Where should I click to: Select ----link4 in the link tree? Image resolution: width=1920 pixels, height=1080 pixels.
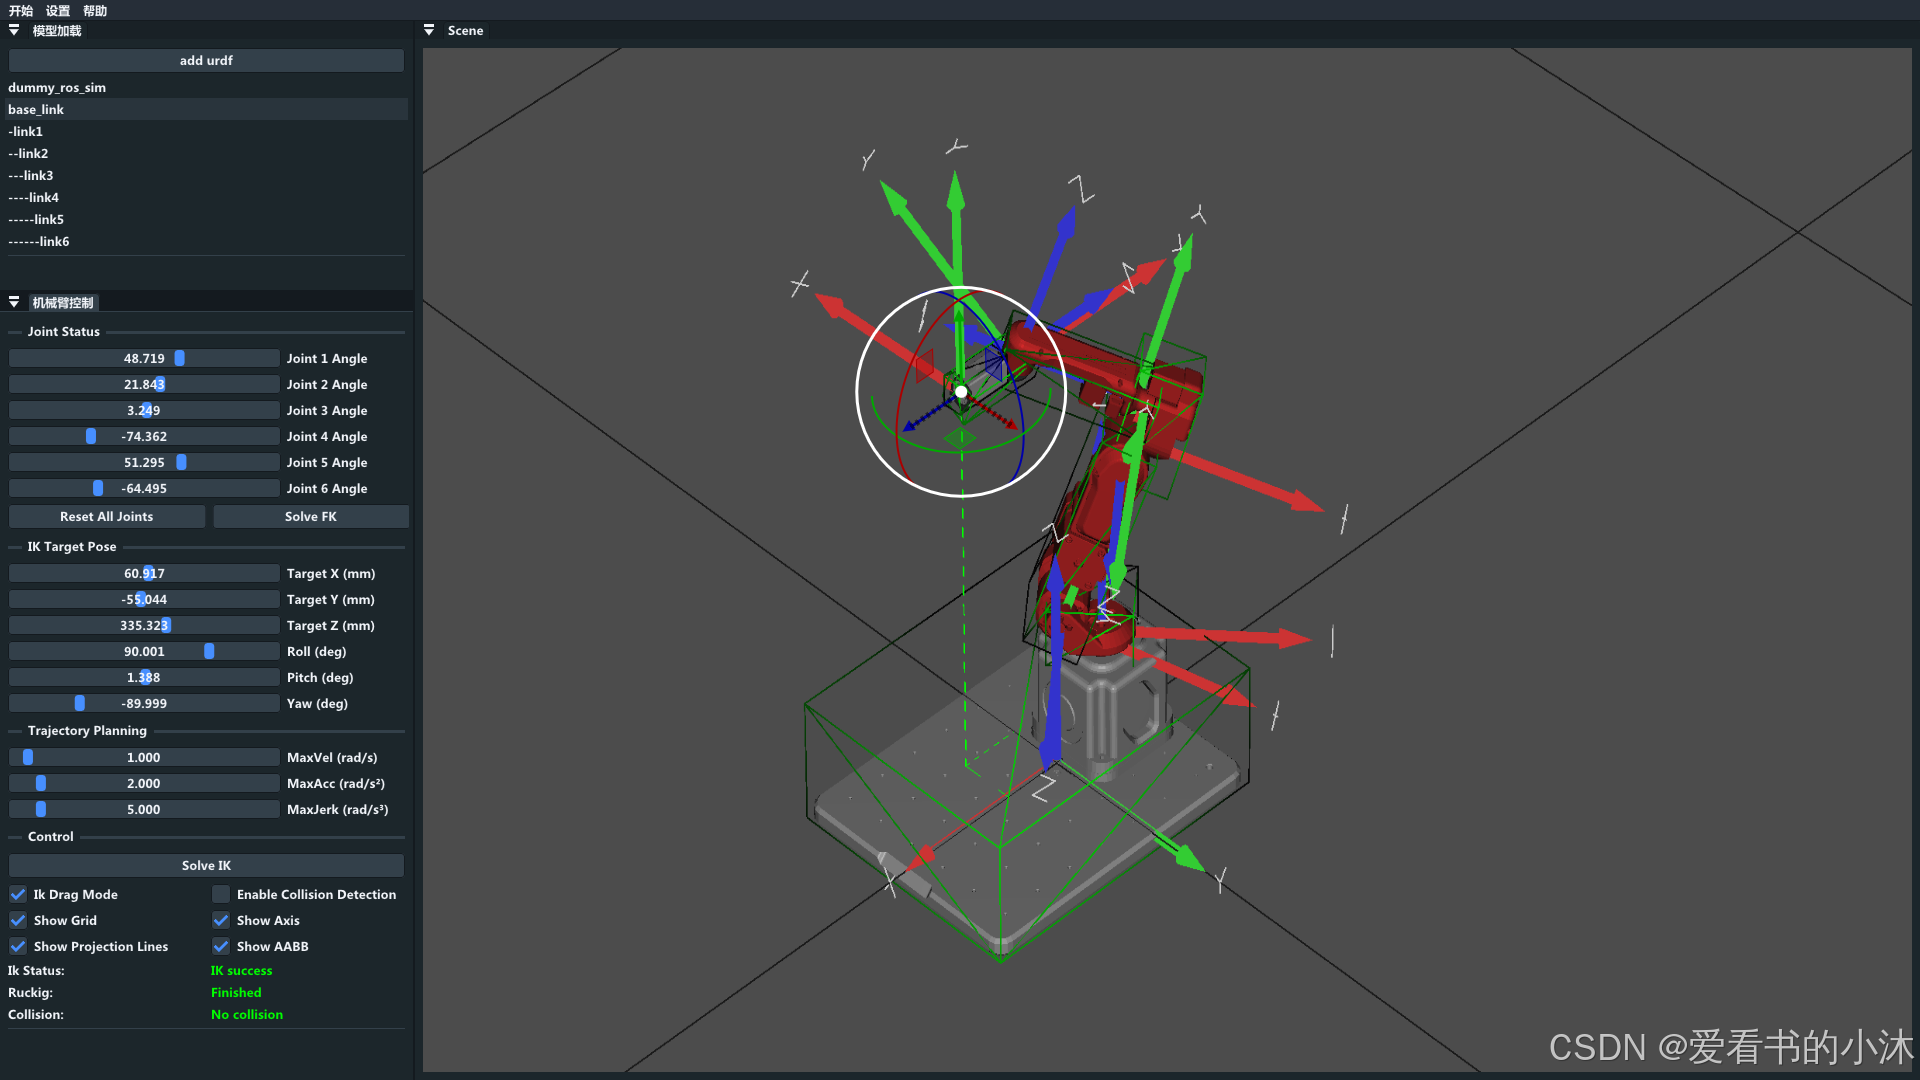(207, 198)
